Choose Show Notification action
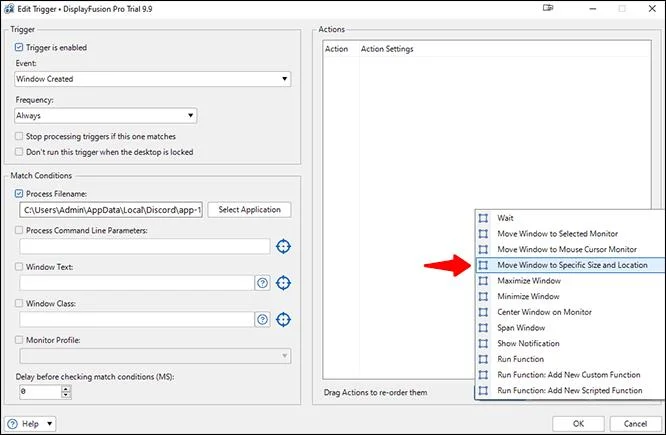Screen dimensions: 666x435 (570, 344)
